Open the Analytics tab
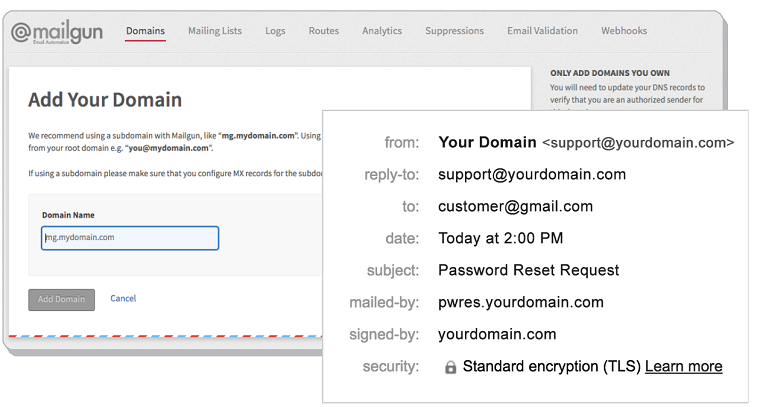The width and height of the screenshot is (760, 407). click(x=382, y=31)
